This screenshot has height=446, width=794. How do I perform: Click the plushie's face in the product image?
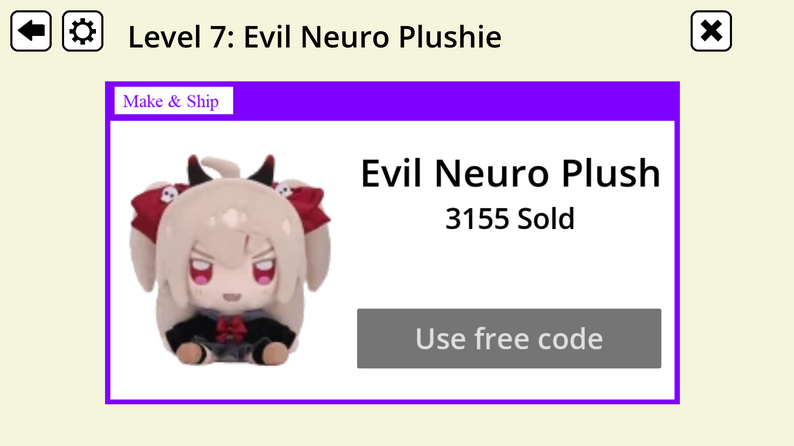pos(233,271)
